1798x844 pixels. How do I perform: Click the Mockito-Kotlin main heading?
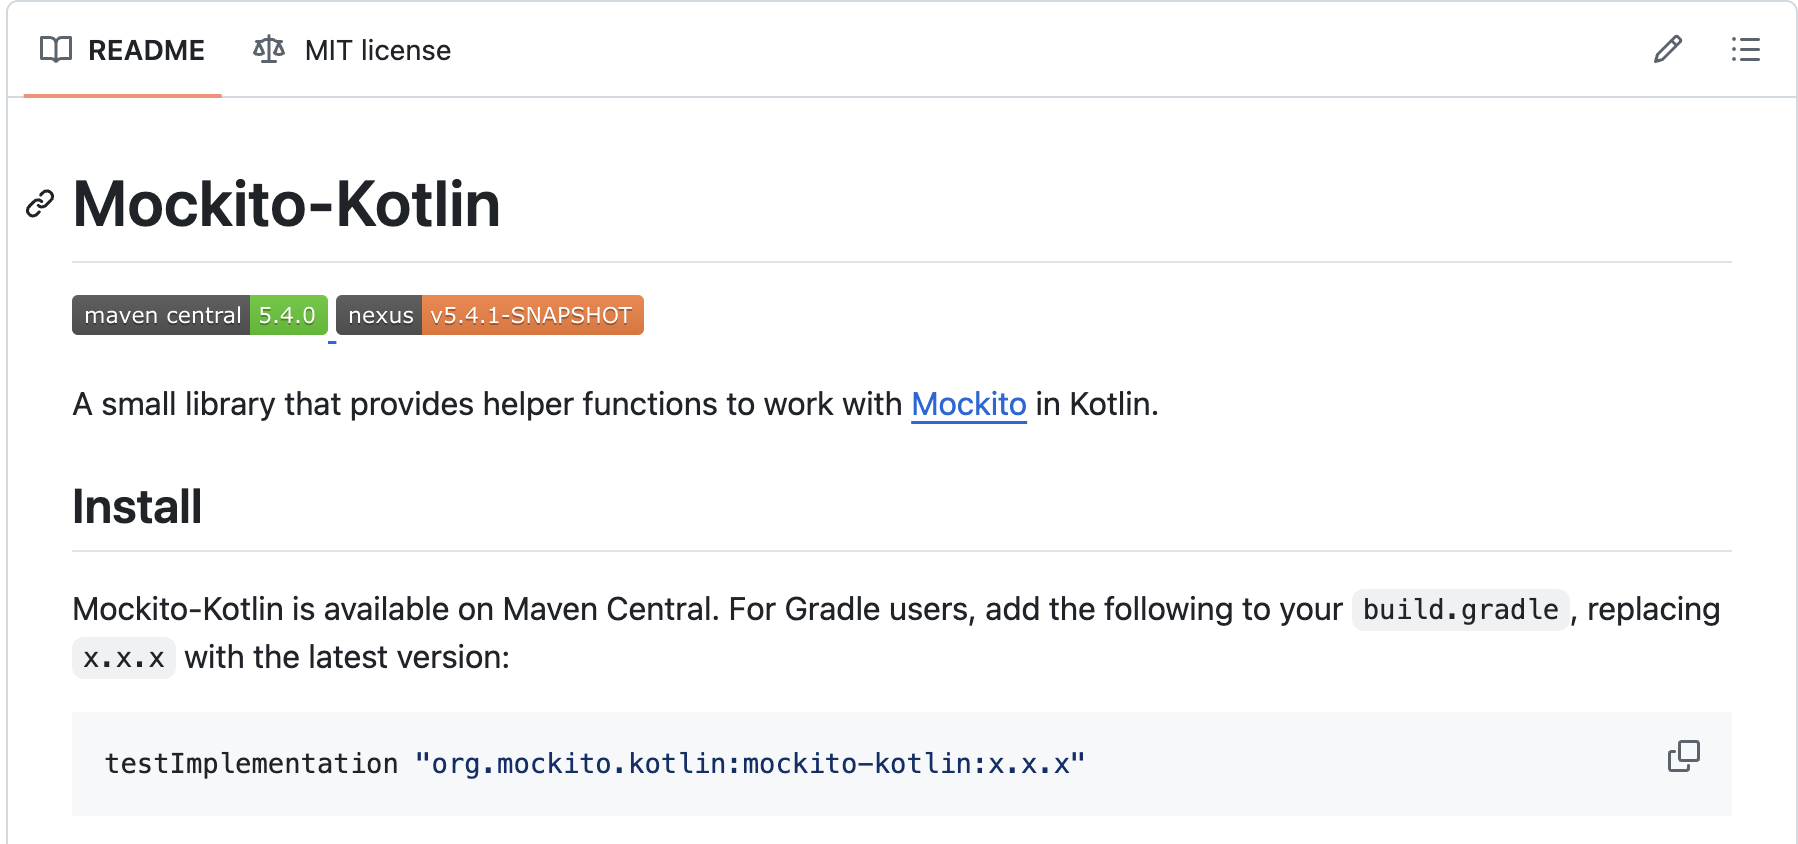(x=286, y=204)
